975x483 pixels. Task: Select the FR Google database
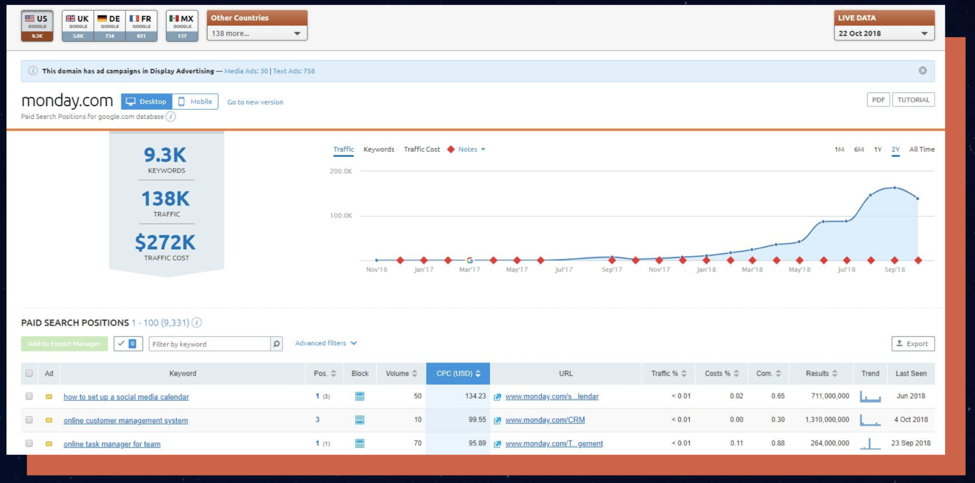pyautogui.click(x=141, y=26)
